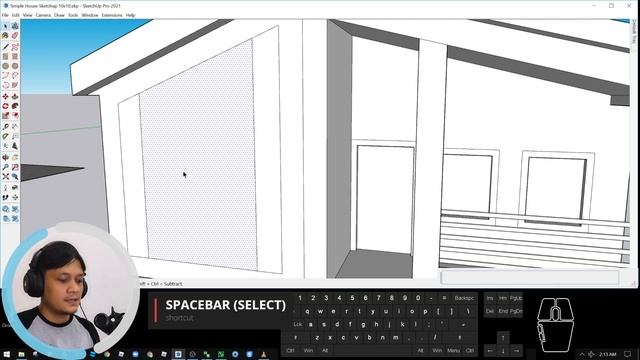Viewport: 640px width, 360px height.
Task: Activate the Circle tool
Action: point(5,66)
